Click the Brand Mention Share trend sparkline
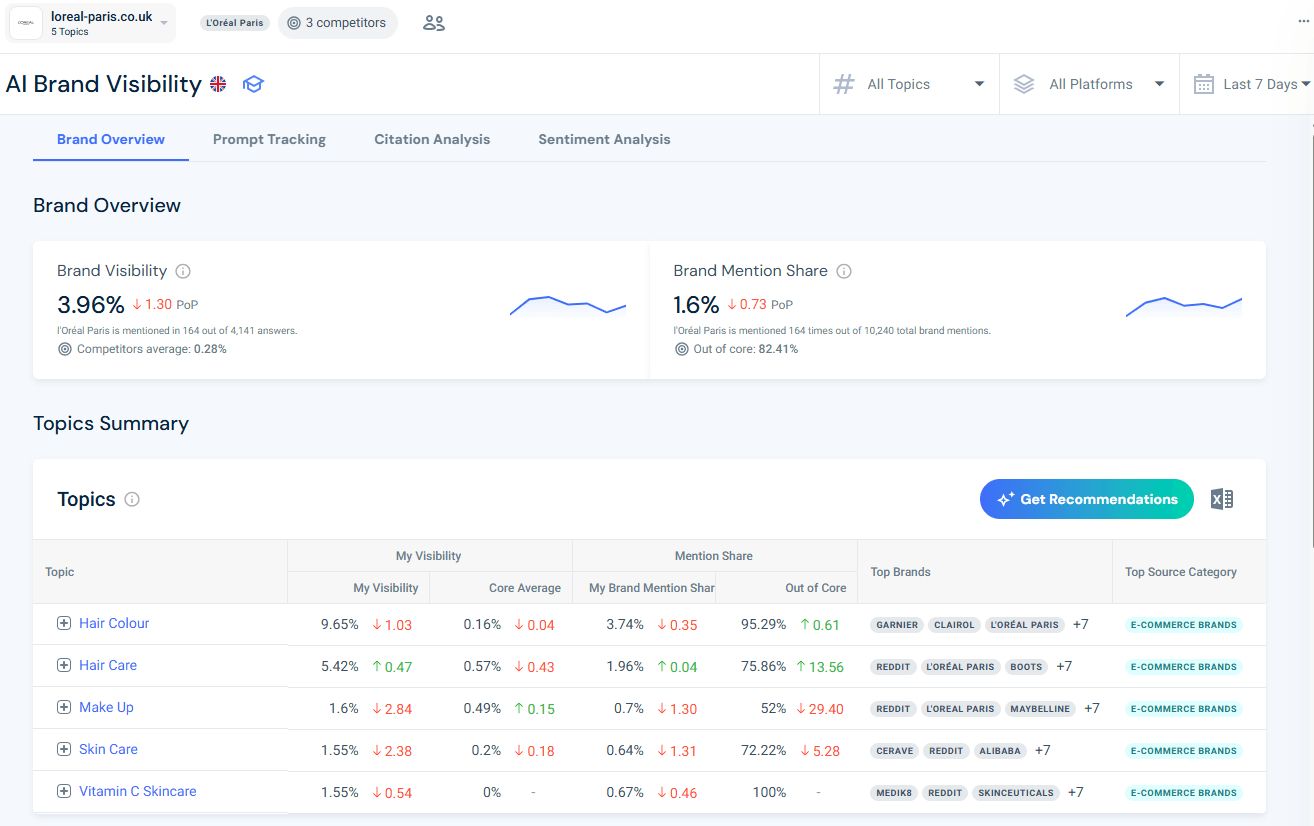The width and height of the screenshot is (1314, 826). [x=1184, y=306]
